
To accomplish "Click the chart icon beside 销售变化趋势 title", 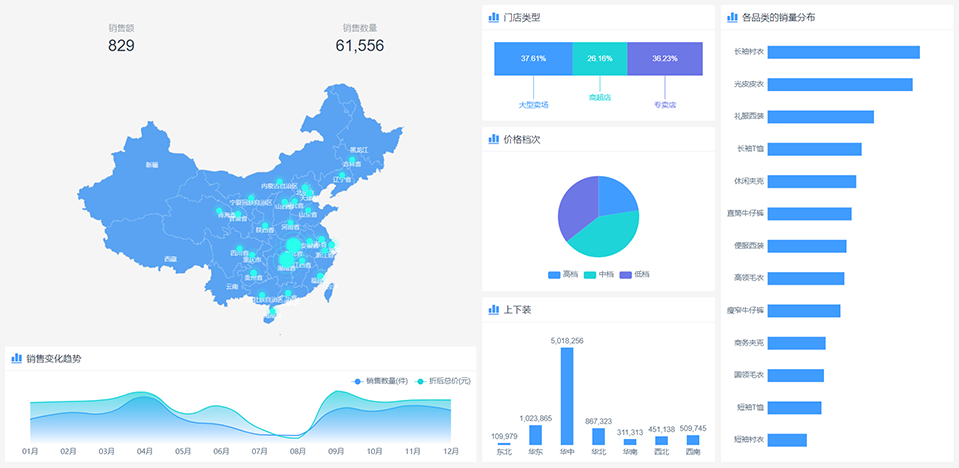I will coord(16,358).
